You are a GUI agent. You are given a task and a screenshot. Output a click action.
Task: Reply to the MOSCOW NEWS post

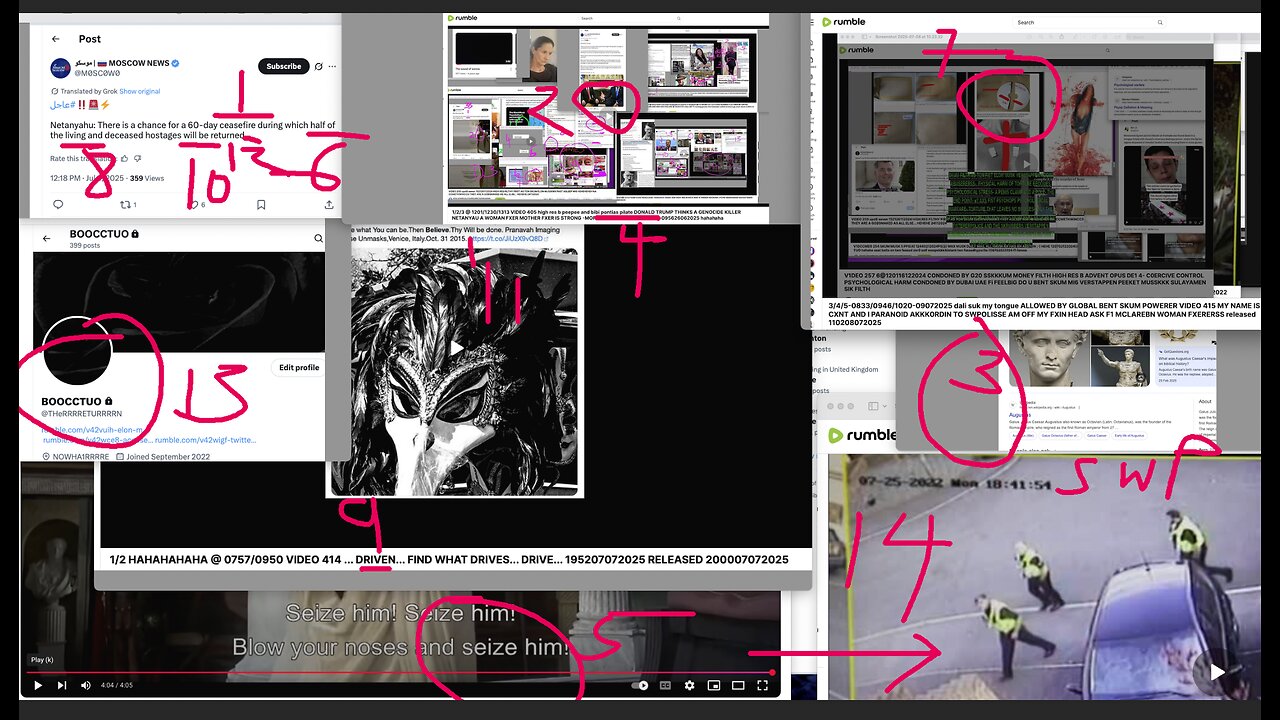[x=58, y=204]
